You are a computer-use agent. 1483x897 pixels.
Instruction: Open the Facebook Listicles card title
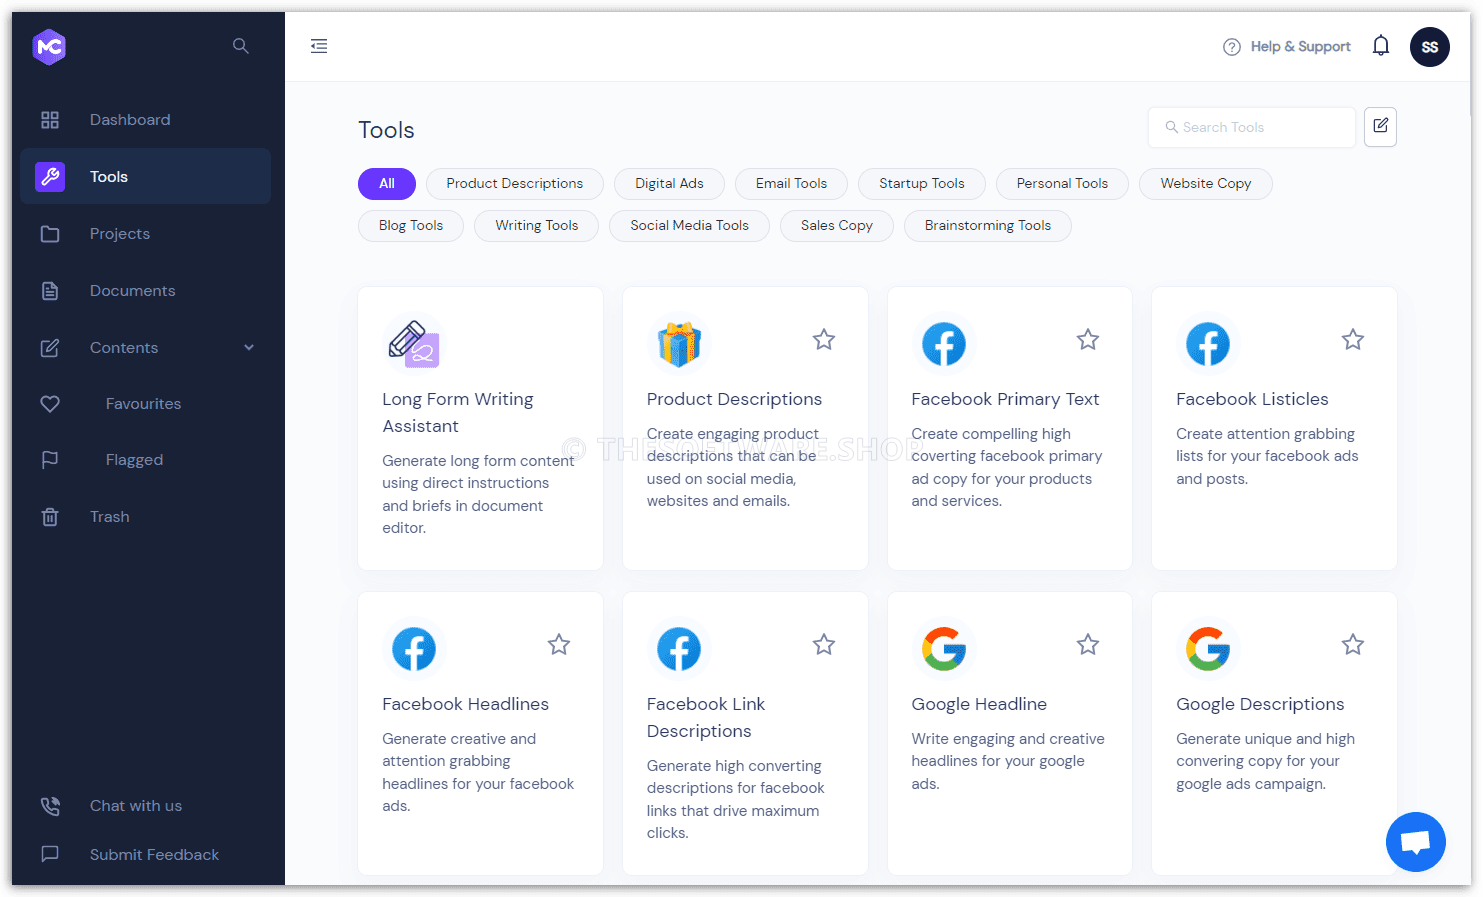click(x=1252, y=399)
